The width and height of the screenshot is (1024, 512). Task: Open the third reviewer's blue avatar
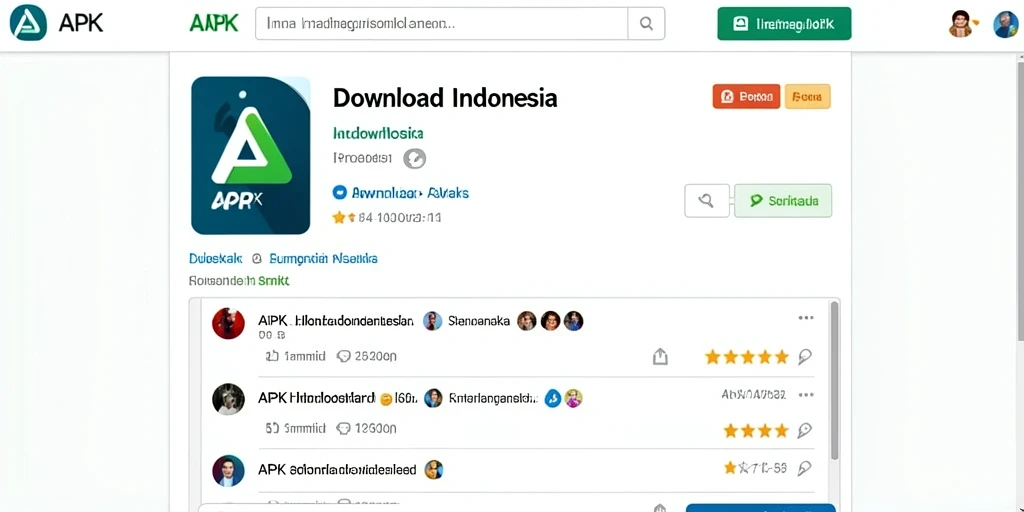point(229,471)
